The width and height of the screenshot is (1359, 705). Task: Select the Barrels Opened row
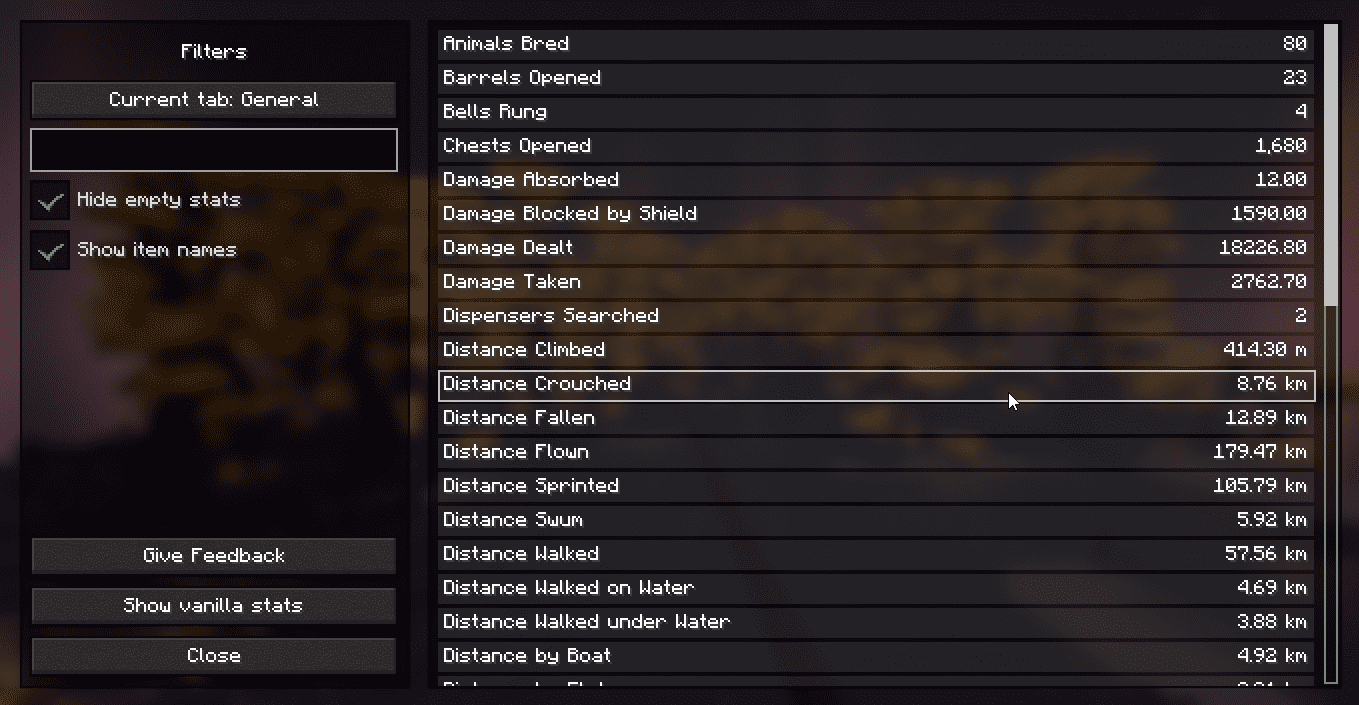point(877,78)
